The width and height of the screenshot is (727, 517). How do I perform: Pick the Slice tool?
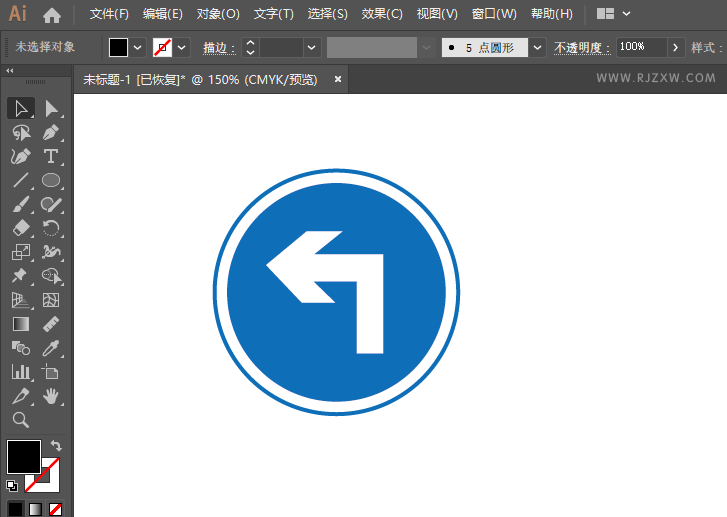(20, 396)
